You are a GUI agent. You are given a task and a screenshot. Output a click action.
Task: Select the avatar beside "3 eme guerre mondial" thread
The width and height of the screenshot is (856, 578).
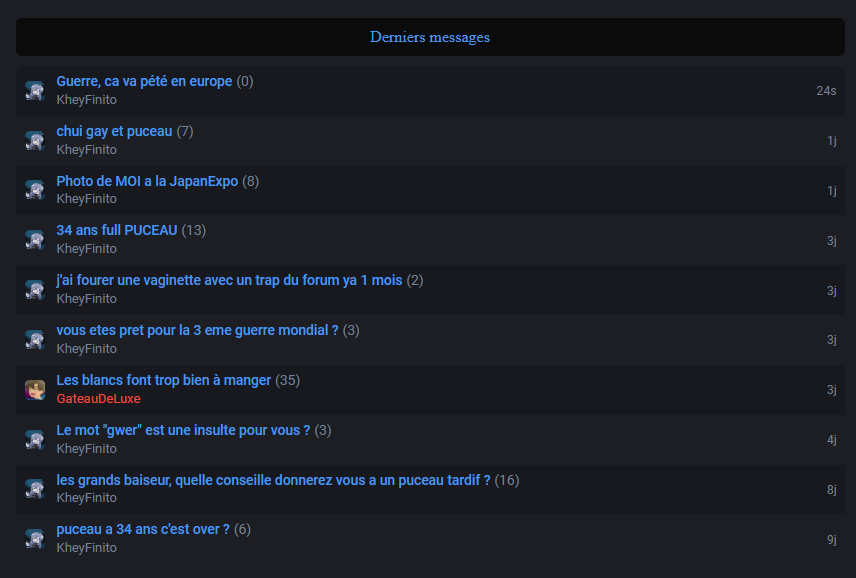35,340
